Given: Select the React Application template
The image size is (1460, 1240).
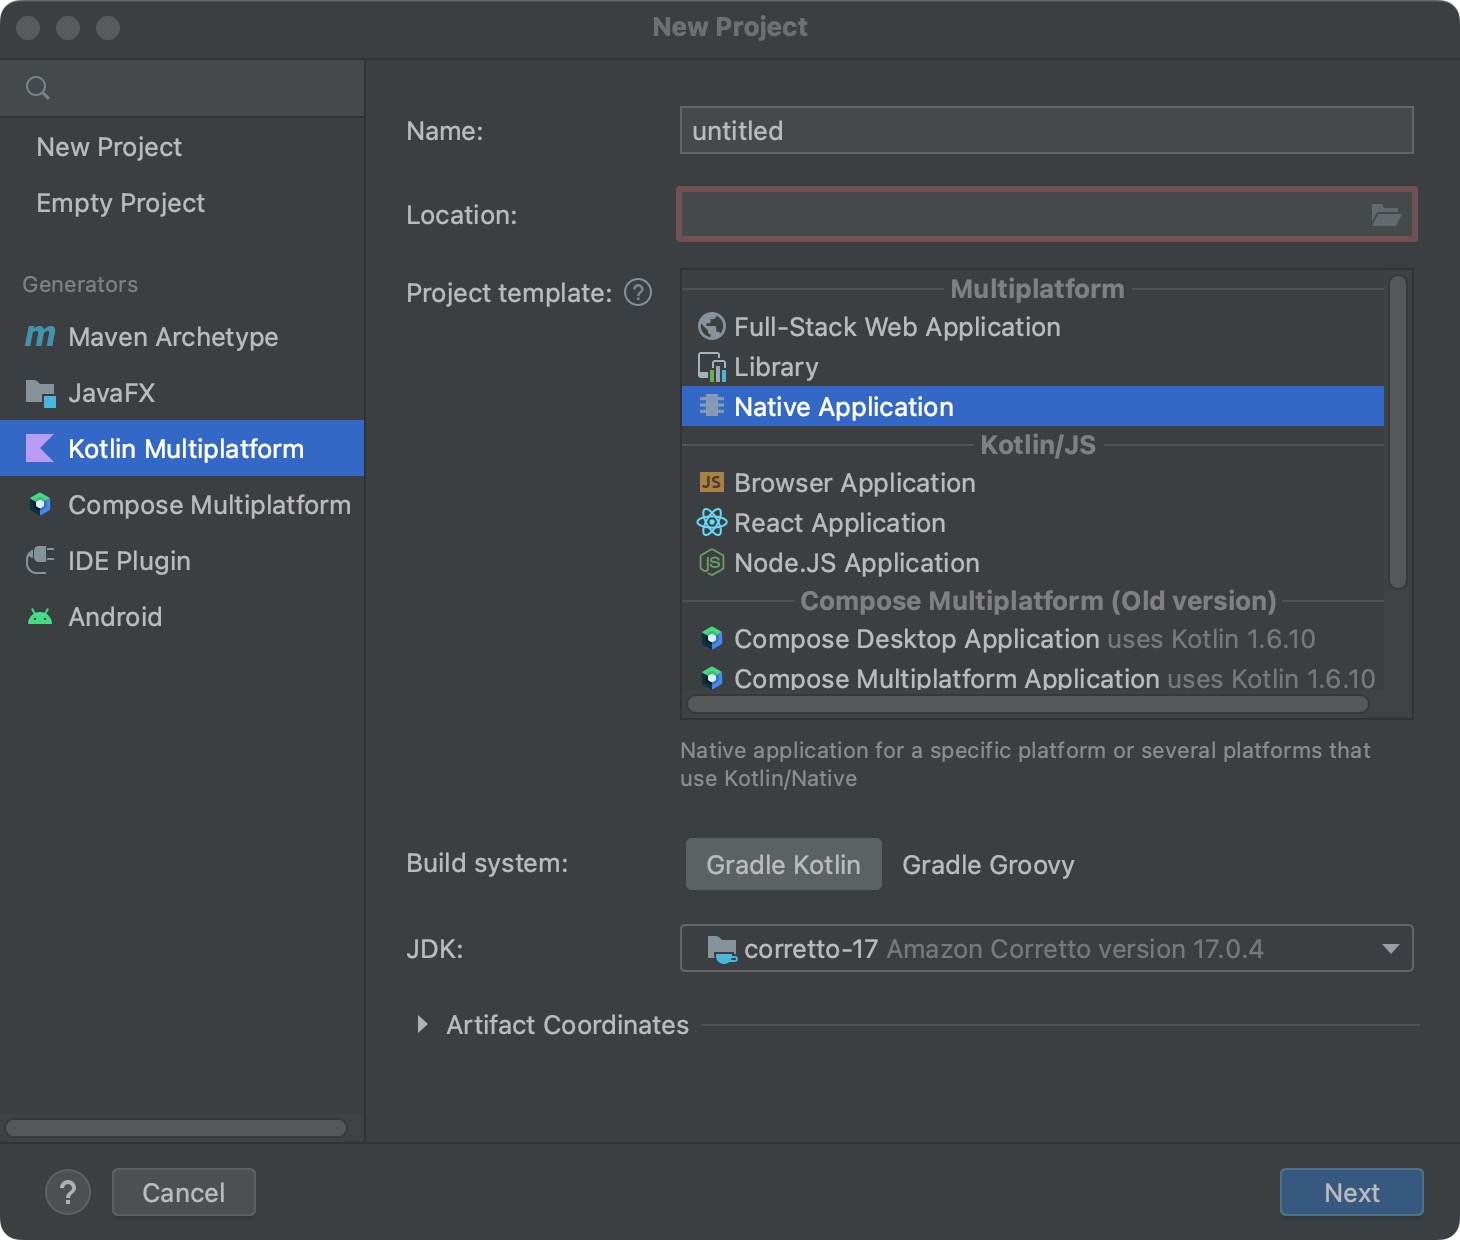Looking at the screenshot, I should [1033, 523].
